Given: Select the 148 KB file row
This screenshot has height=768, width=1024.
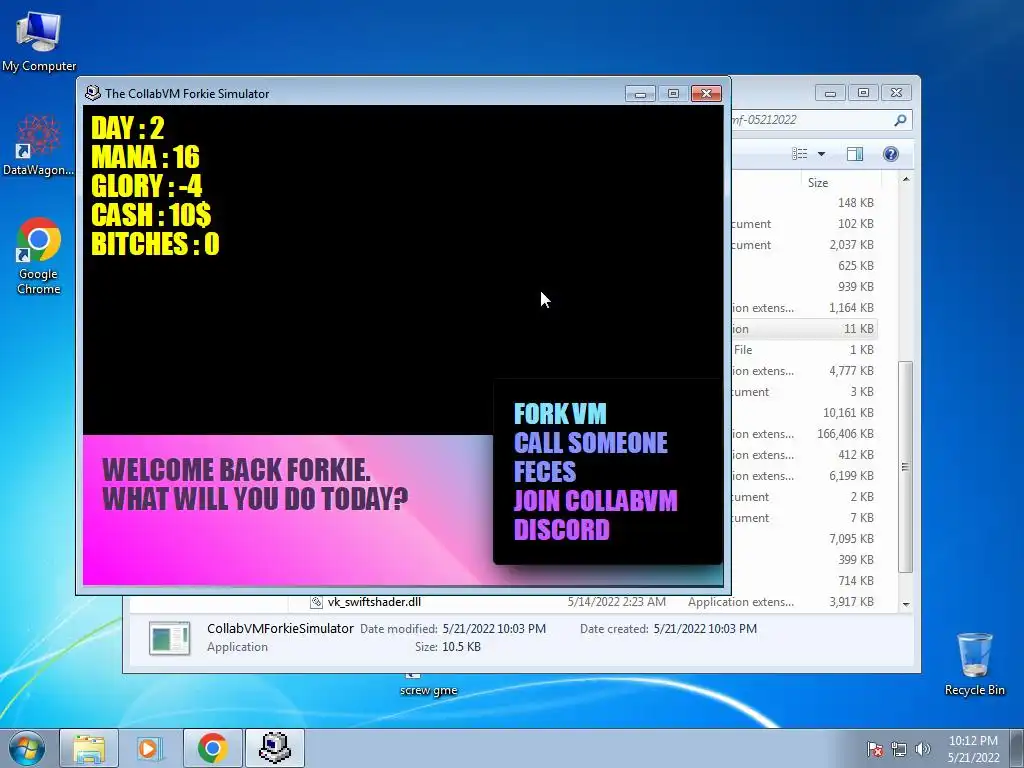Looking at the screenshot, I should (x=804, y=203).
